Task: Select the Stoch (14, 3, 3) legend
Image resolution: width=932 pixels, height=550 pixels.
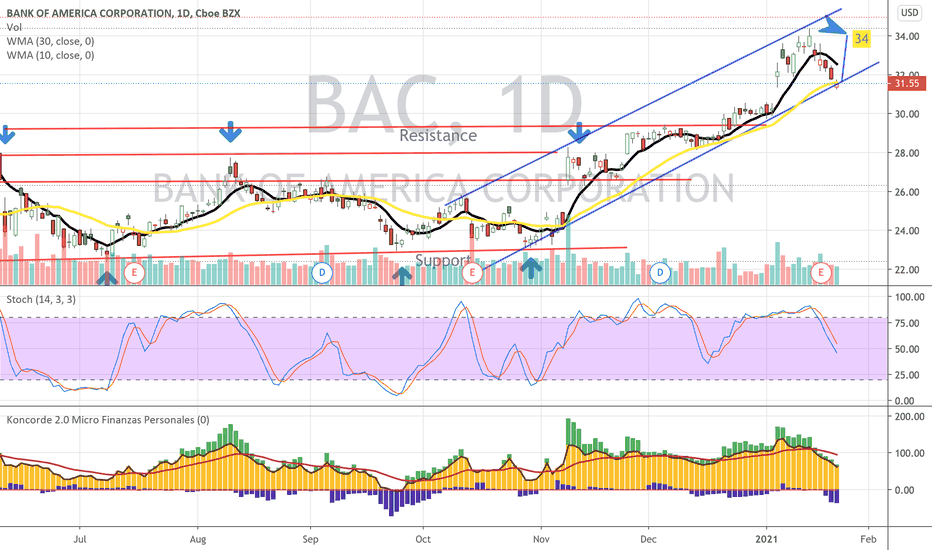Action: click(41, 299)
